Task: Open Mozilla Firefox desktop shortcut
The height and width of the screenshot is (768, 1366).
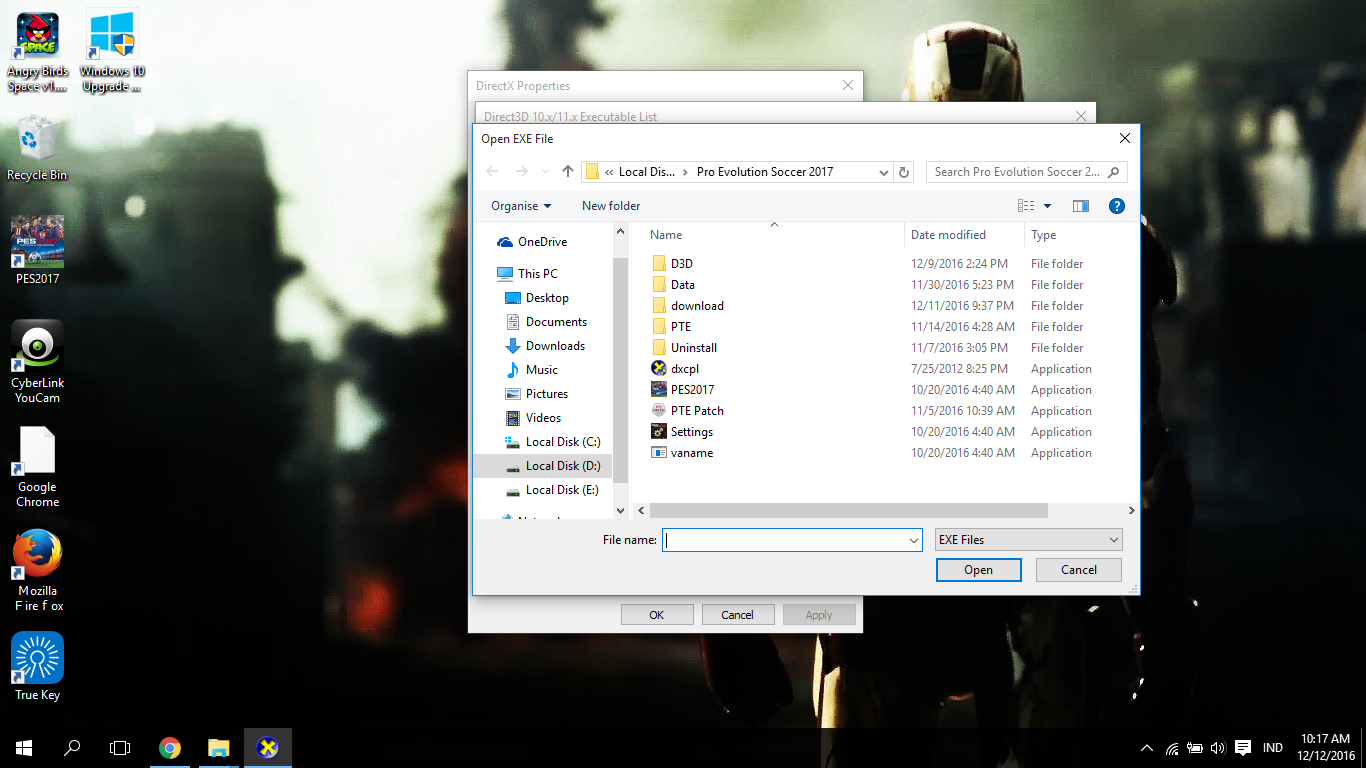Action: [37, 570]
